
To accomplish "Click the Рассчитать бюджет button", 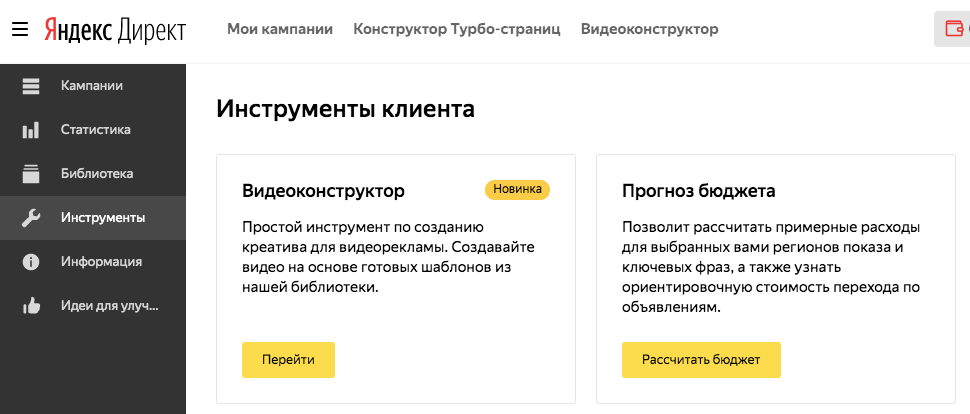I will pos(701,360).
